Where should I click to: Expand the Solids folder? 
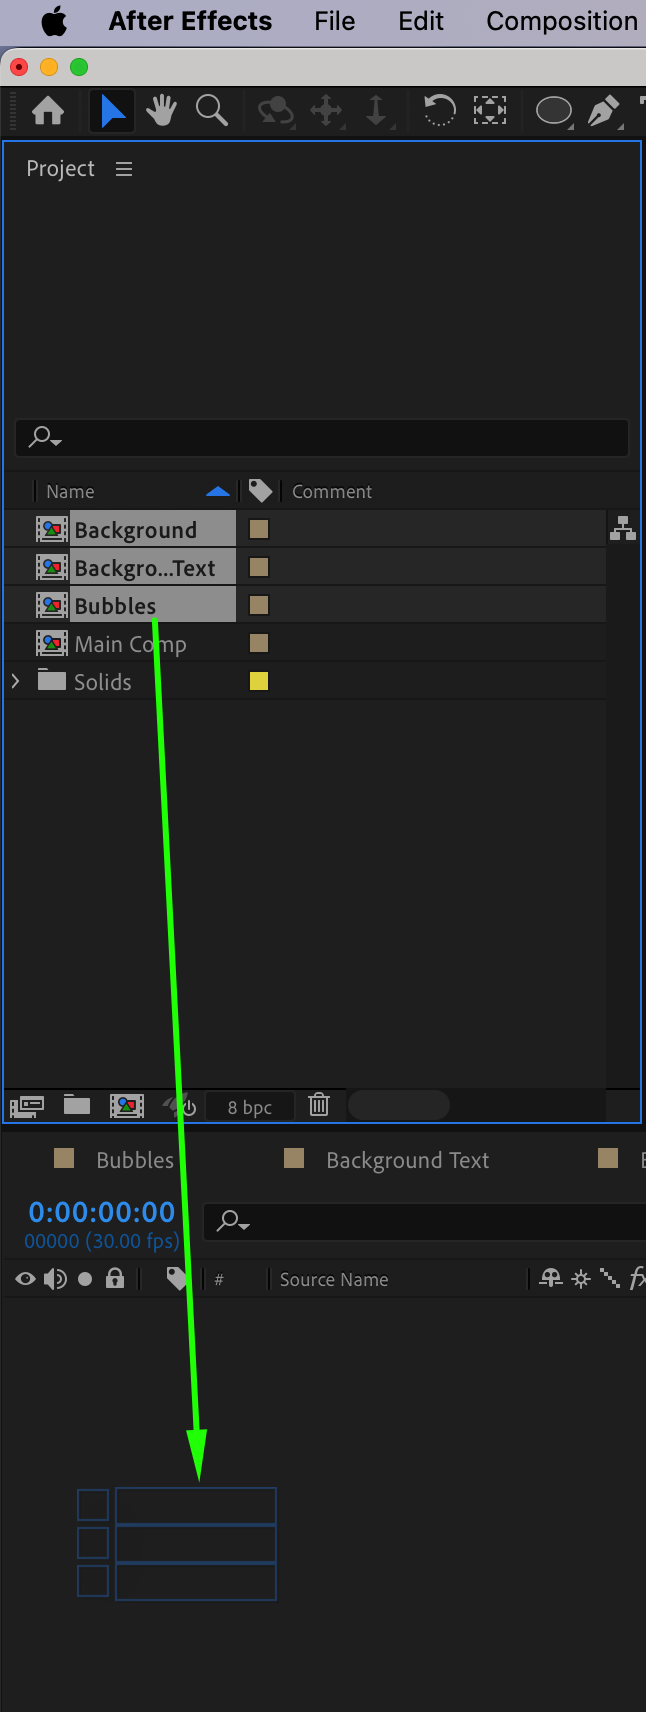(x=15, y=682)
